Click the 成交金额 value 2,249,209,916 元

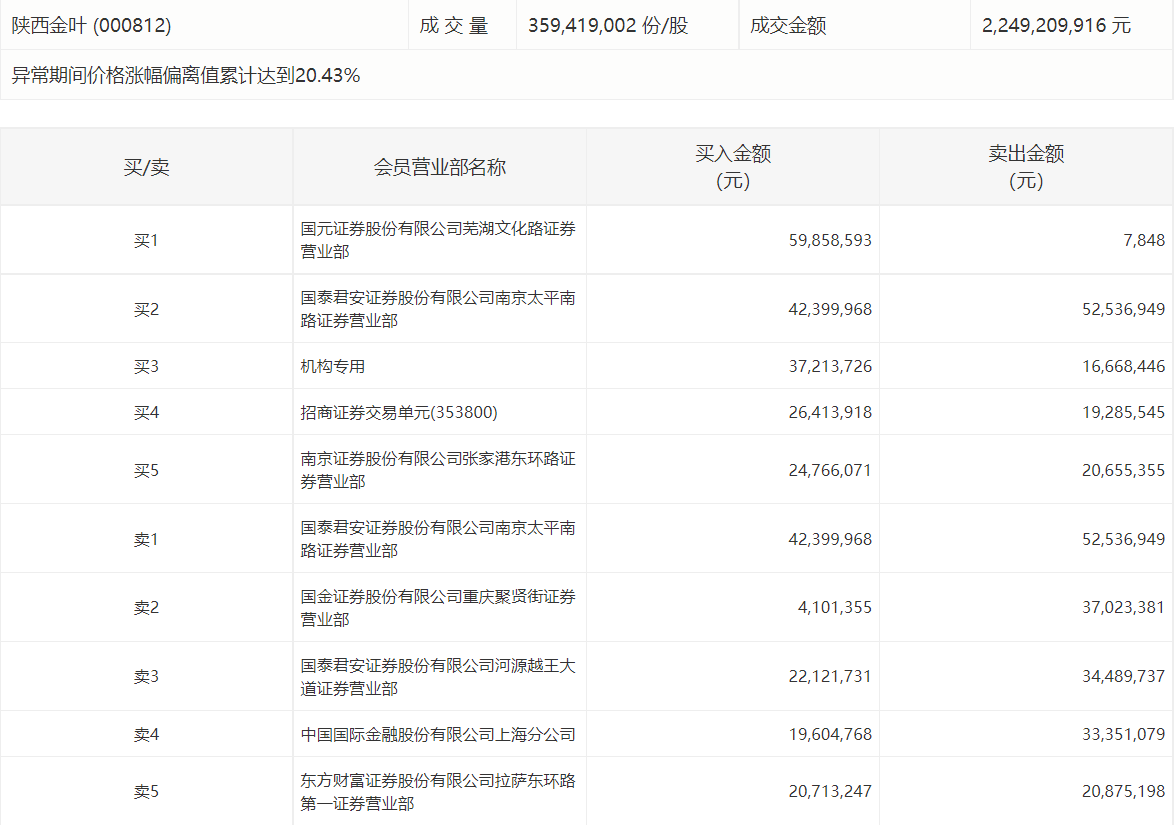[1056, 26]
